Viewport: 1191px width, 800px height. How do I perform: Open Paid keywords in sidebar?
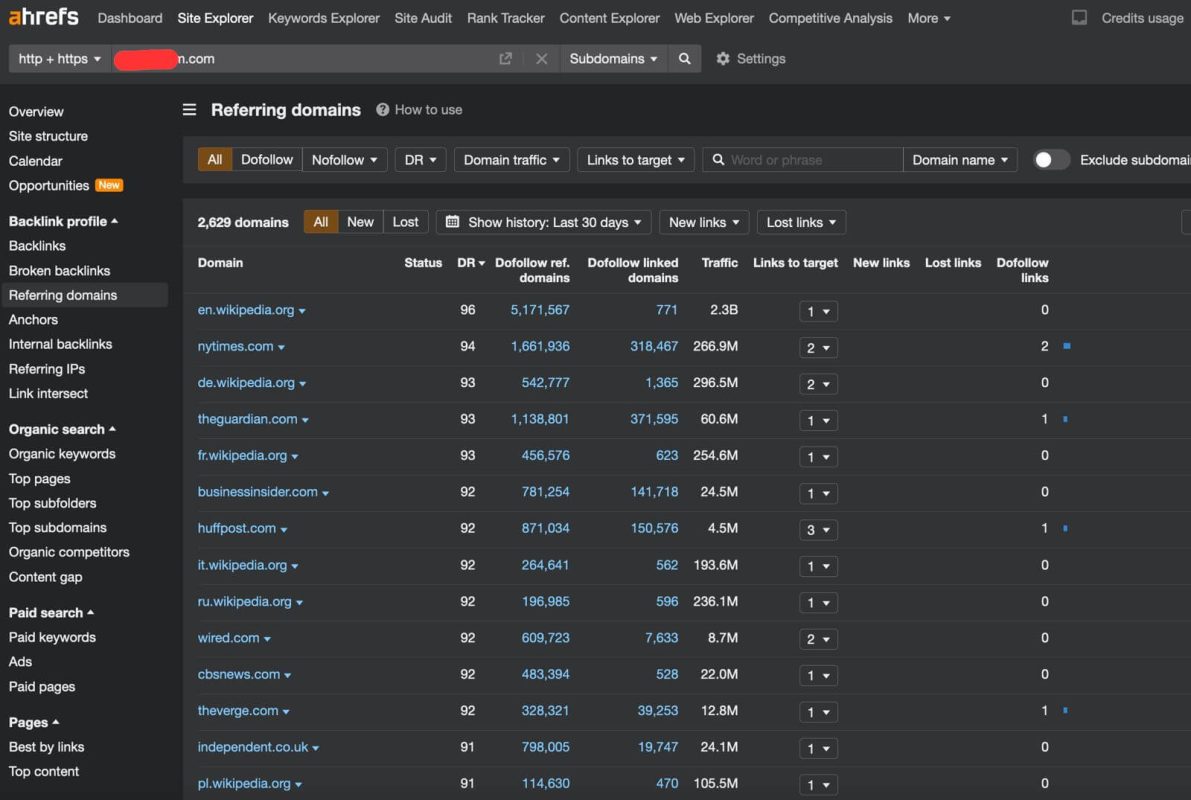pyautogui.click(x=52, y=637)
